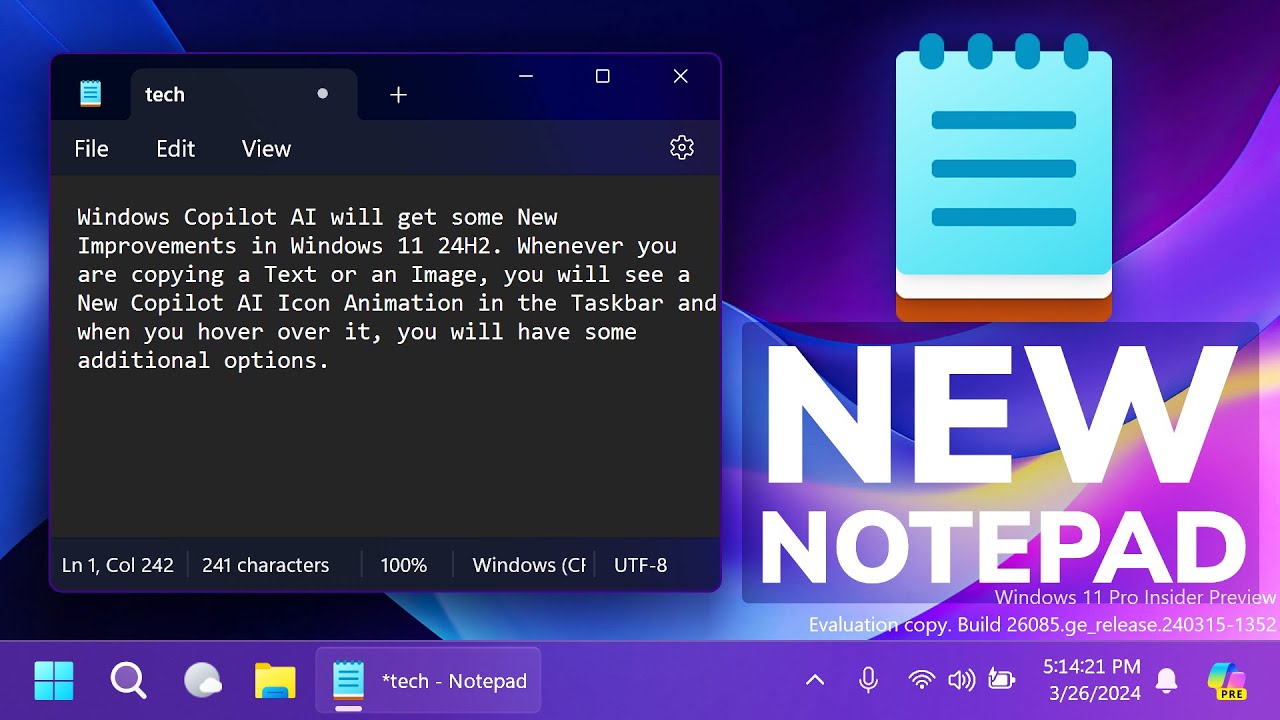1280x720 pixels.
Task: Click the *tech - Notepad taskbar button
Action: (428, 681)
